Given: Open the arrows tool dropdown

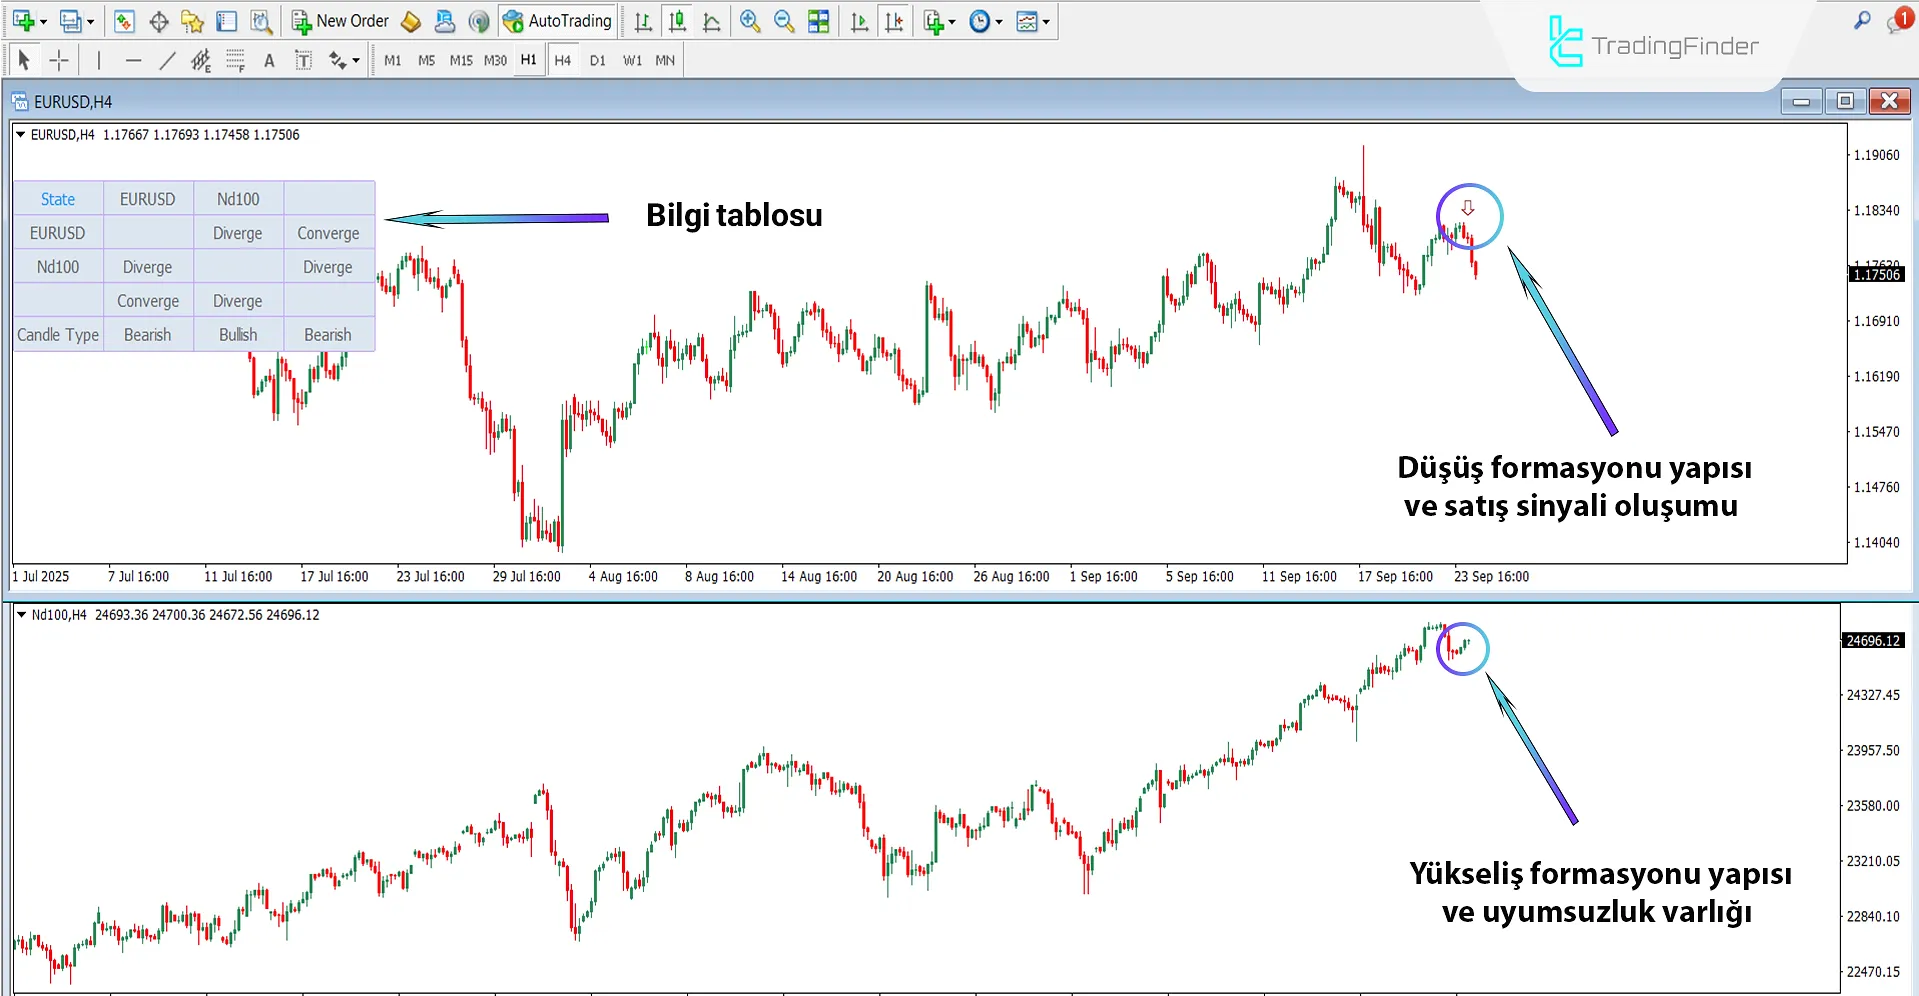Looking at the screenshot, I should (354, 58).
